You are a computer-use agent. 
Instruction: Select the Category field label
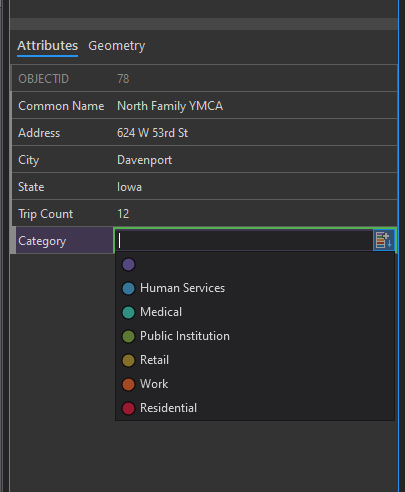(42, 241)
